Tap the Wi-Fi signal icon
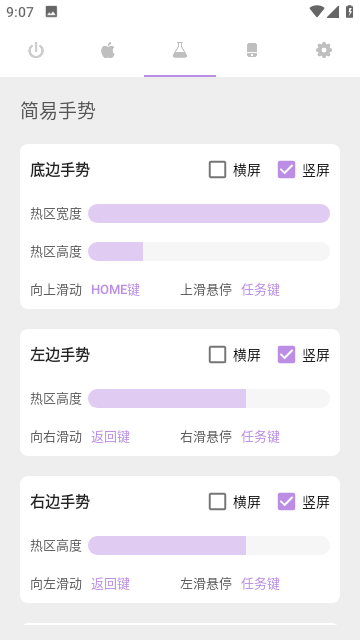Screen dimensions: 360x640 click(316, 11)
